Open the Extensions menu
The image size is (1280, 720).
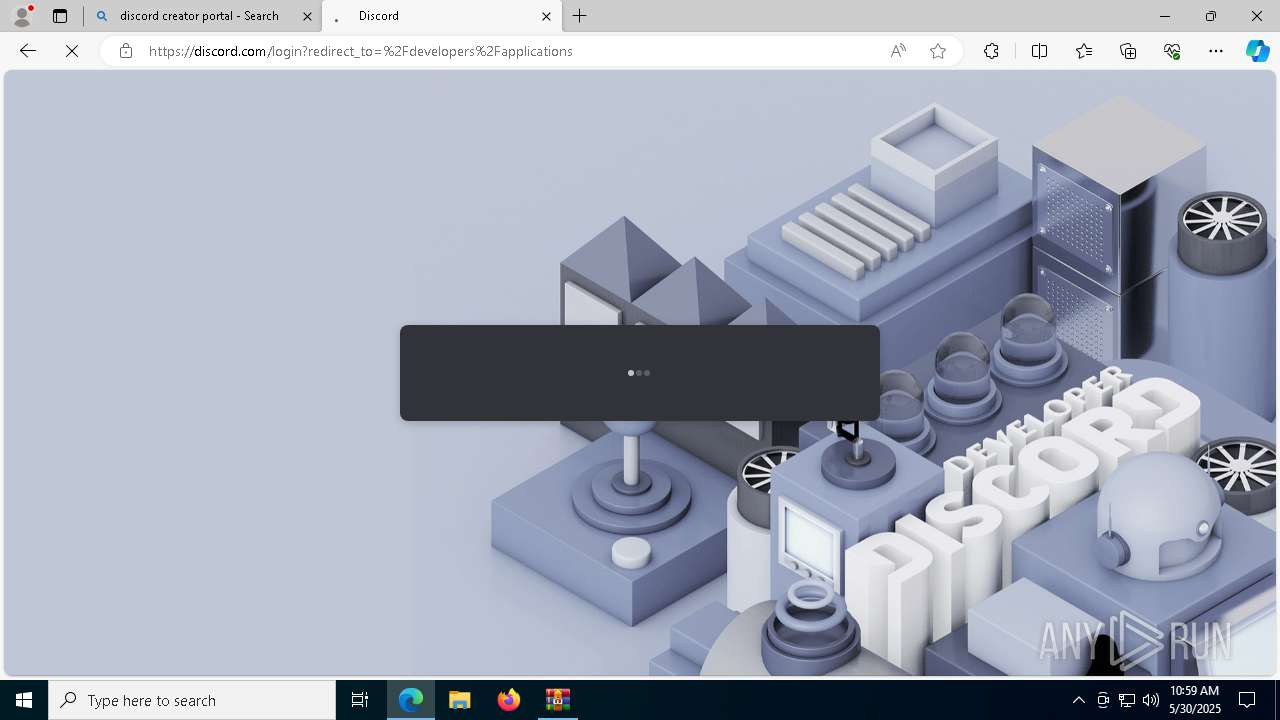(x=991, y=51)
